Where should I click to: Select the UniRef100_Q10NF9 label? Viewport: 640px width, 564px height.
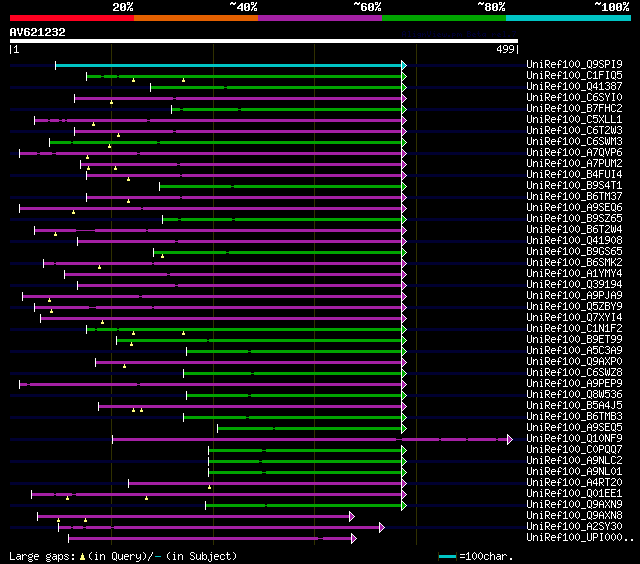pyautogui.click(x=574, y=439)
